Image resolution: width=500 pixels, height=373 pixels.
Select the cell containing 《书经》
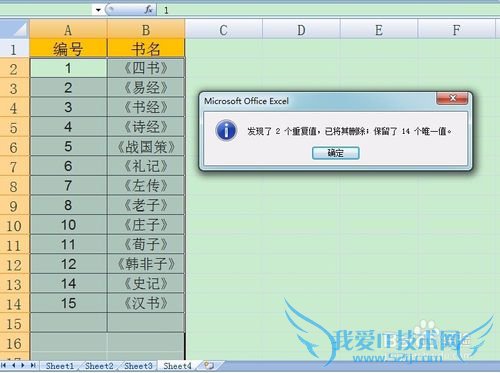(146, 107)
